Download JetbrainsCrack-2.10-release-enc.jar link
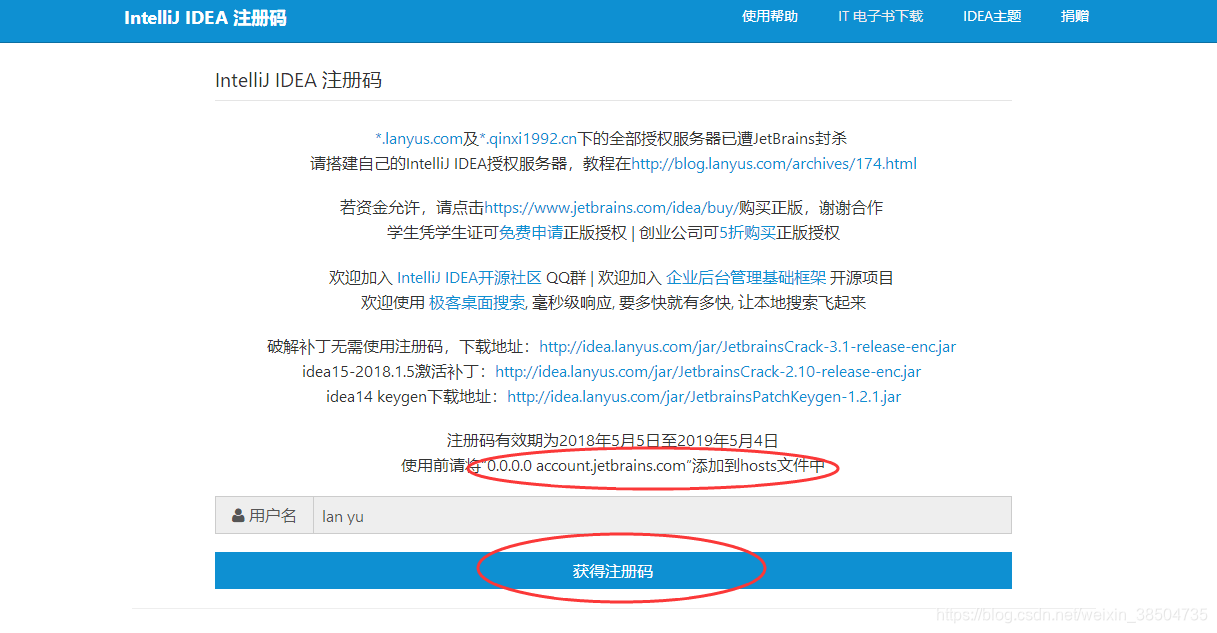 point(708,372)
